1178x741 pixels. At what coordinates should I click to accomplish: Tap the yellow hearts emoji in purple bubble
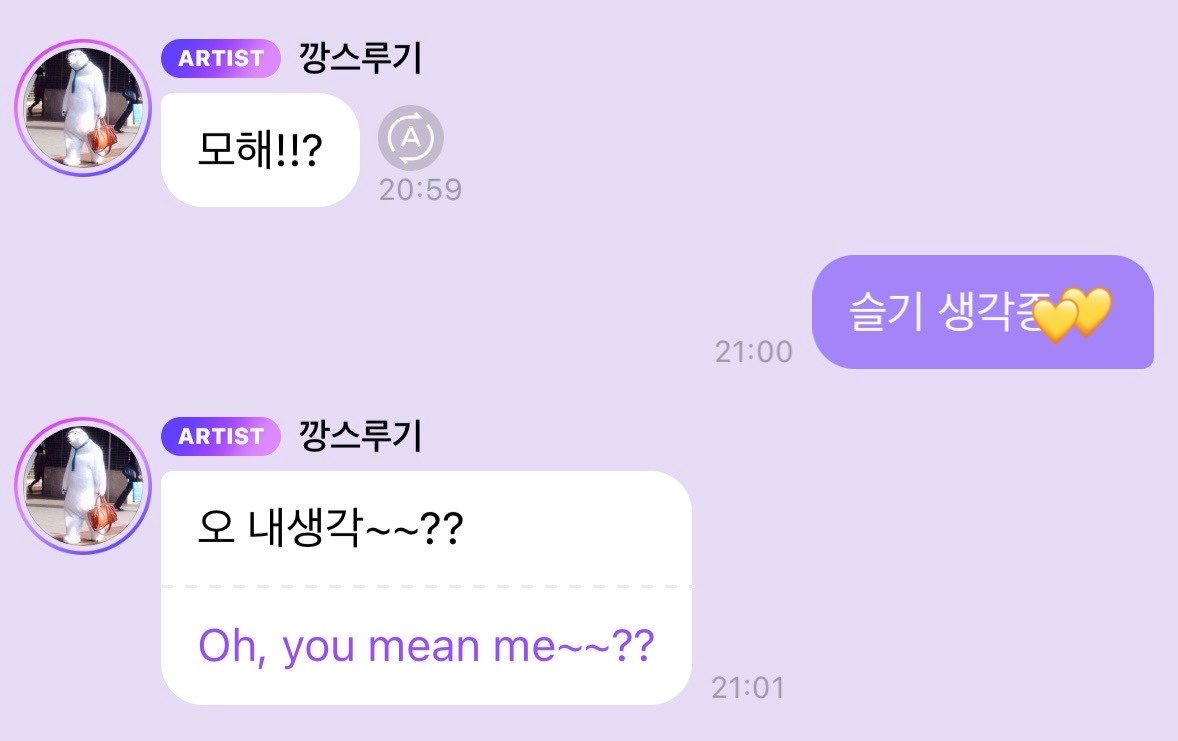[1072, 315]
